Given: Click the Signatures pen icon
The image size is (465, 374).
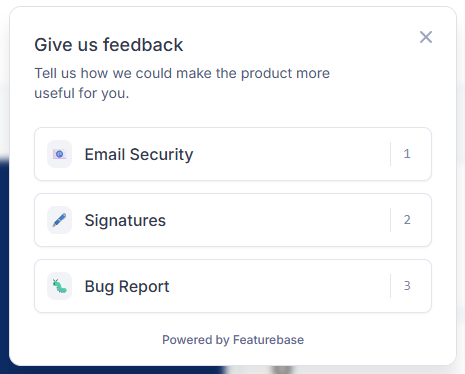Looking at the screenshot, I should click(x=59, y=220).
